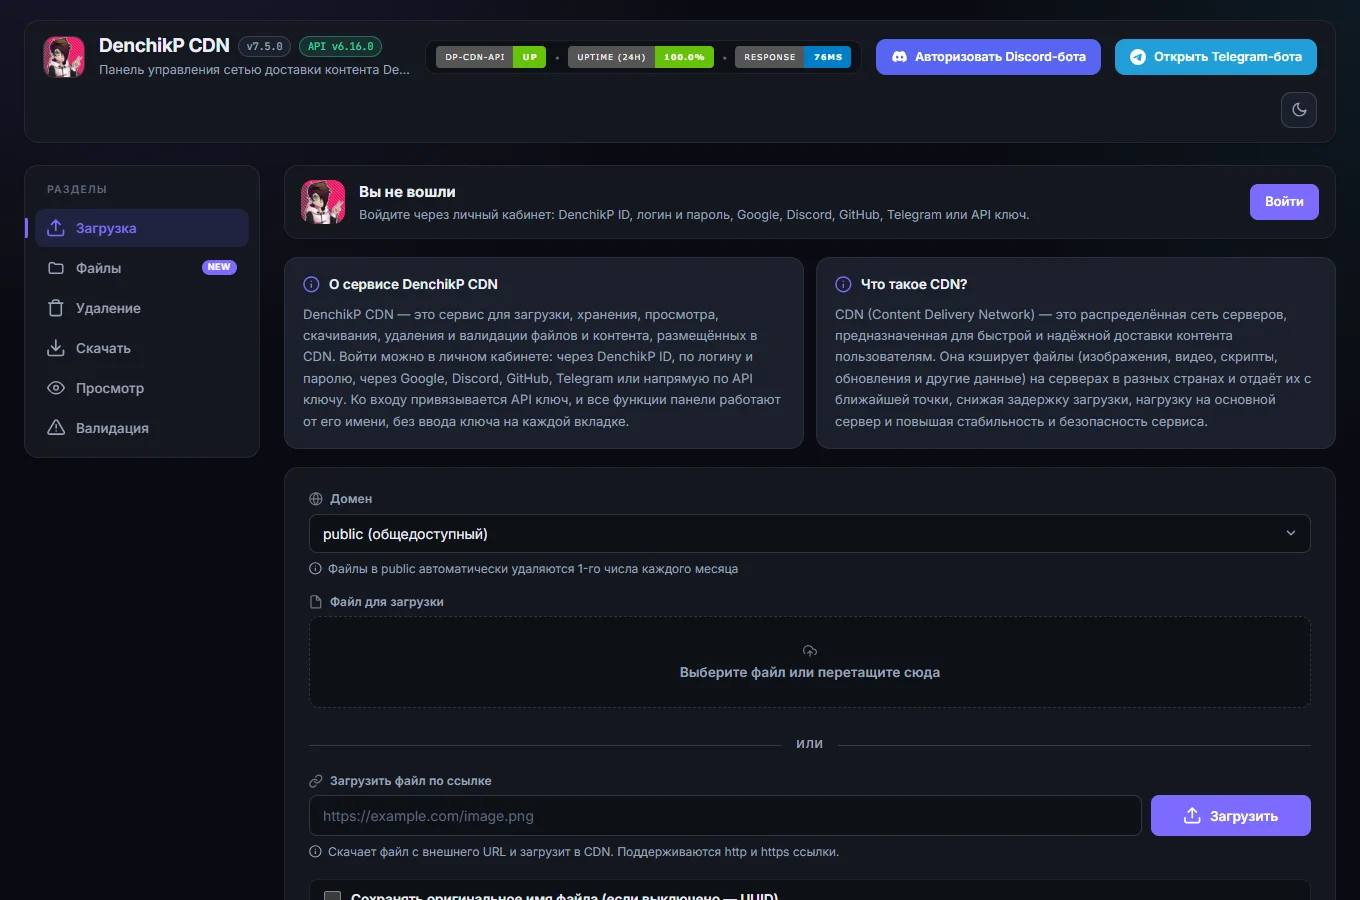Click the purple Загрузить button
The width and height of the screenshot is (1360, 900).
(1231, 816)
